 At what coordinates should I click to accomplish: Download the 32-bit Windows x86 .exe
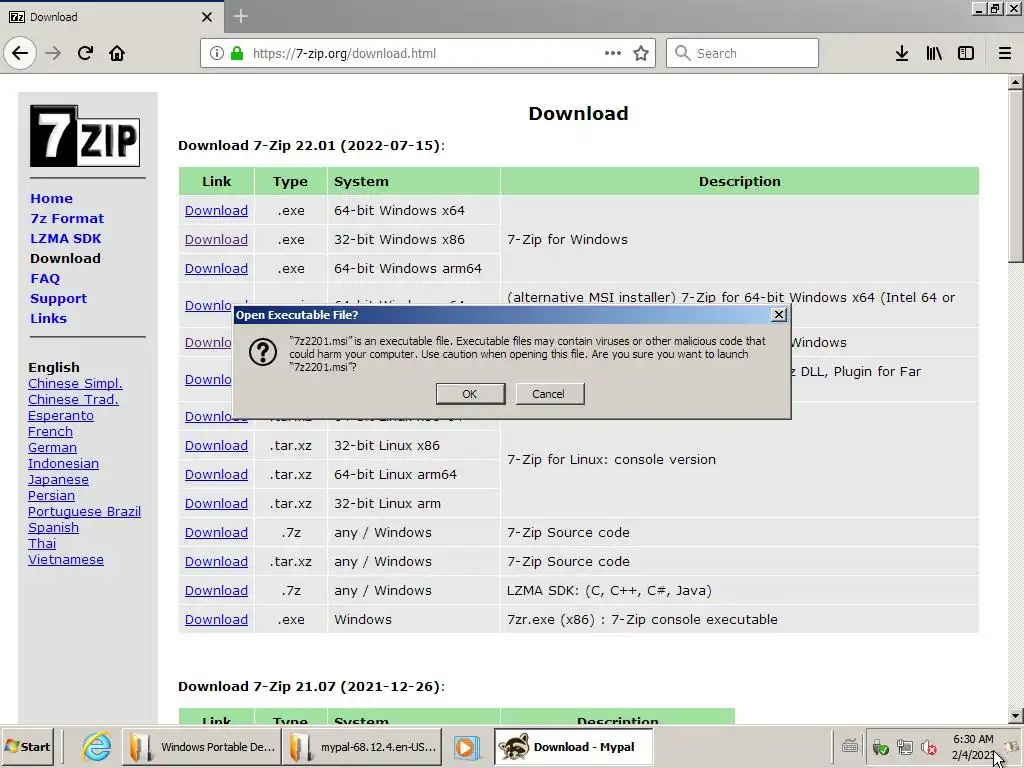[x=216, y=240]
